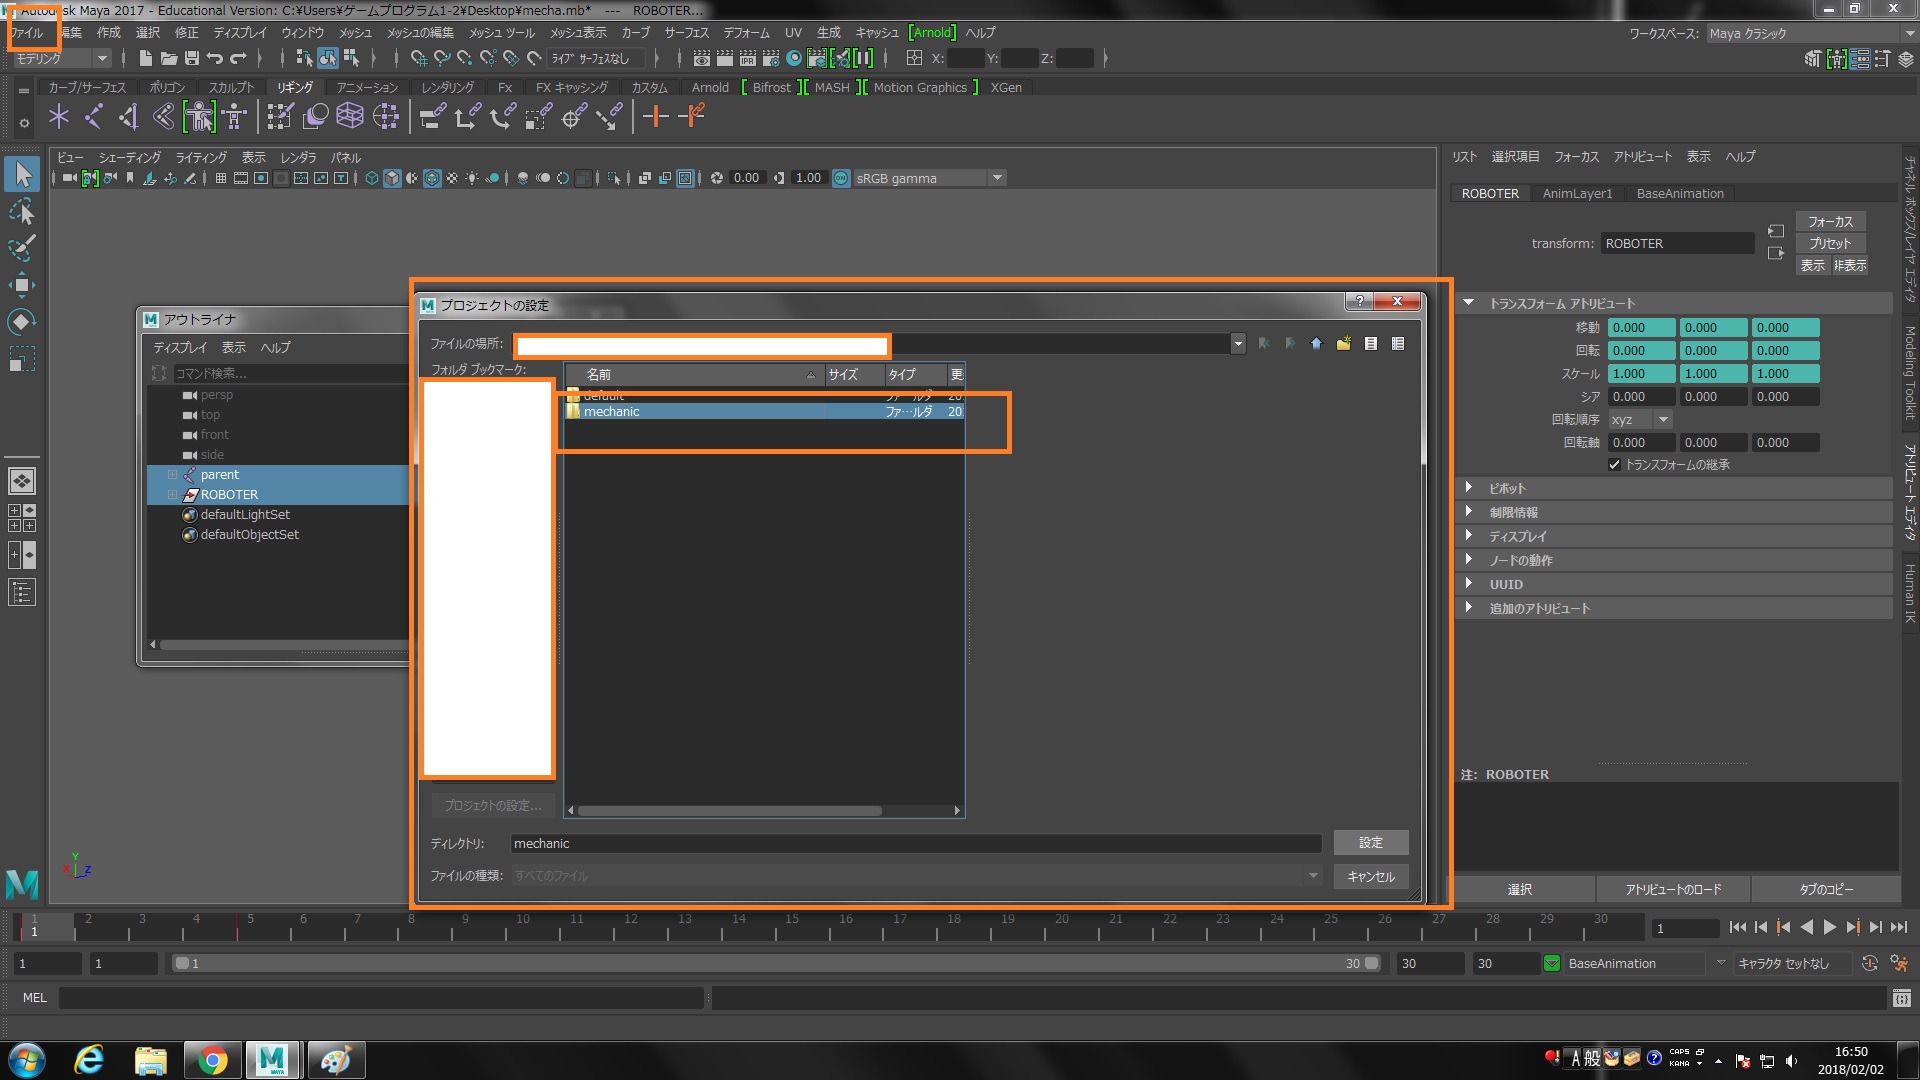This screenshot has height=1080, width=1920.
Task: Click timeline range slider bar
Action: pos(775,964)
